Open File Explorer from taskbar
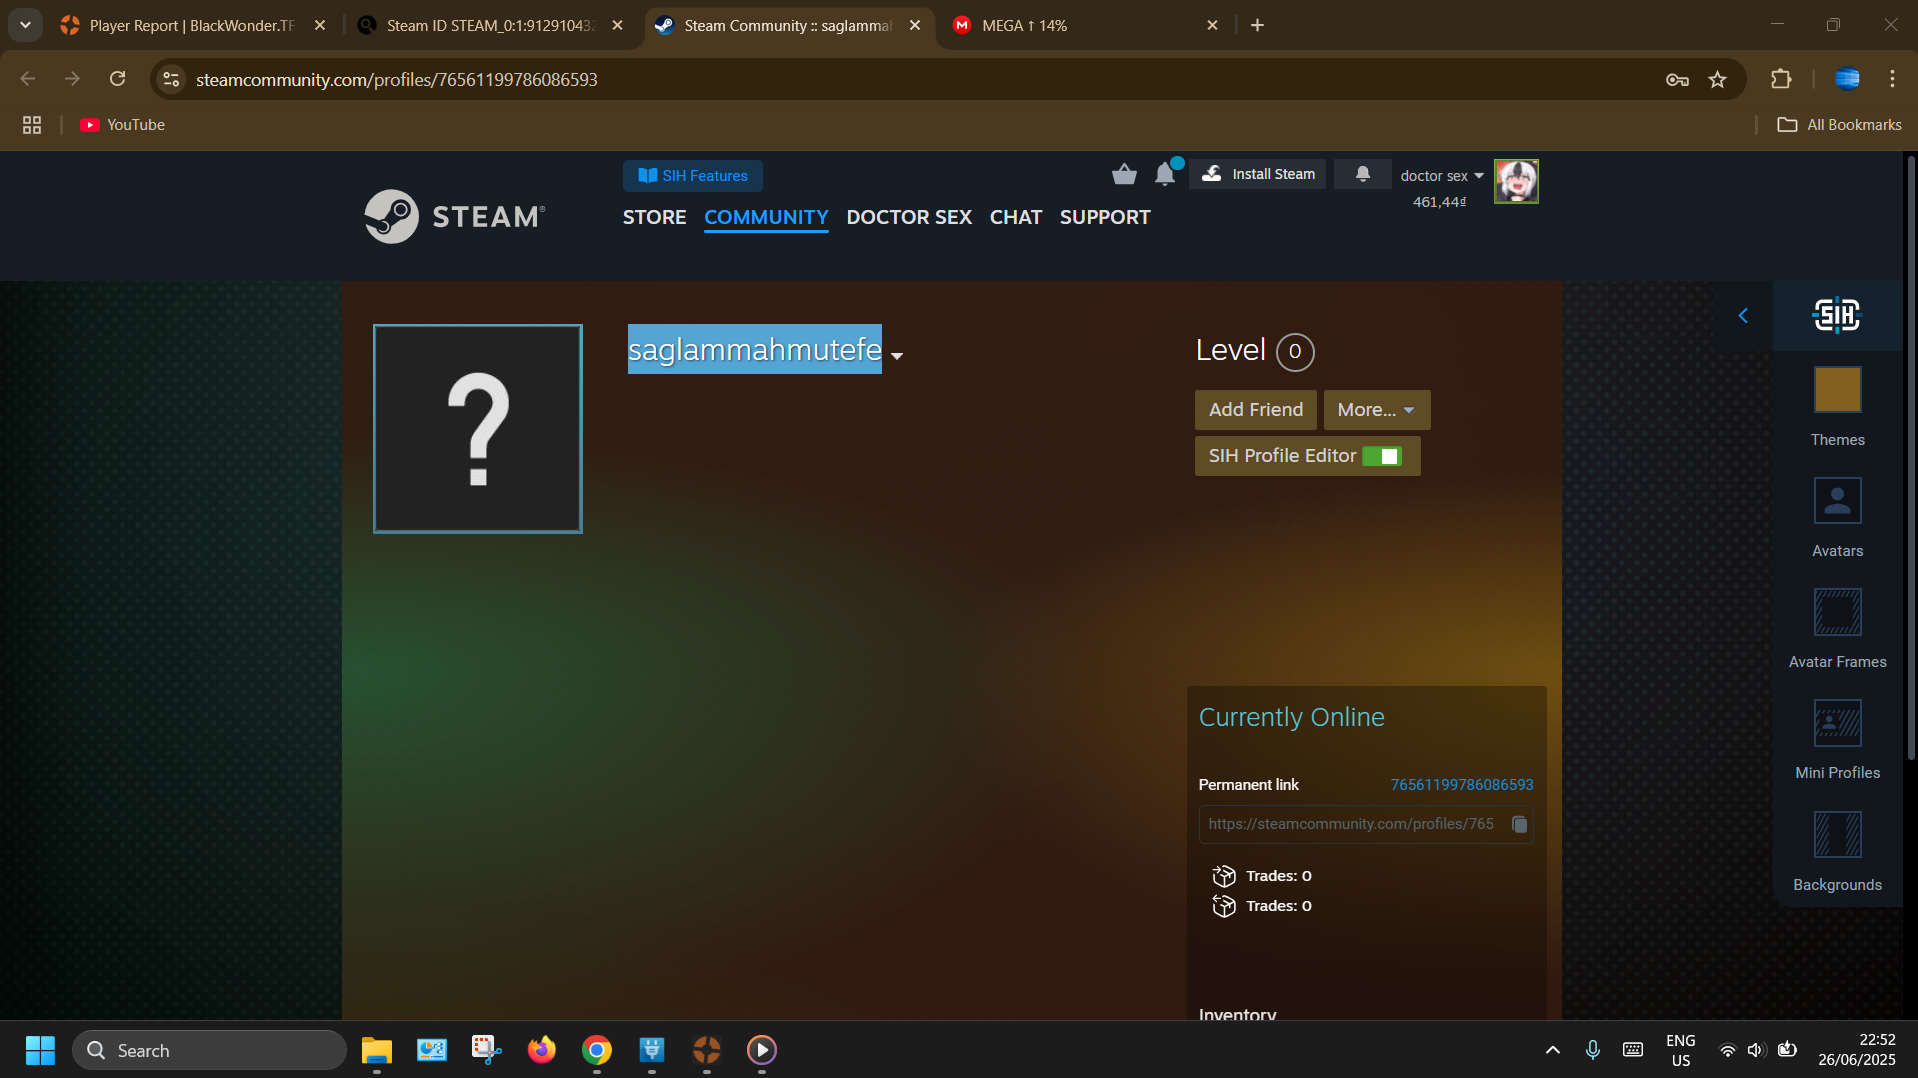 pos(376,1050)
